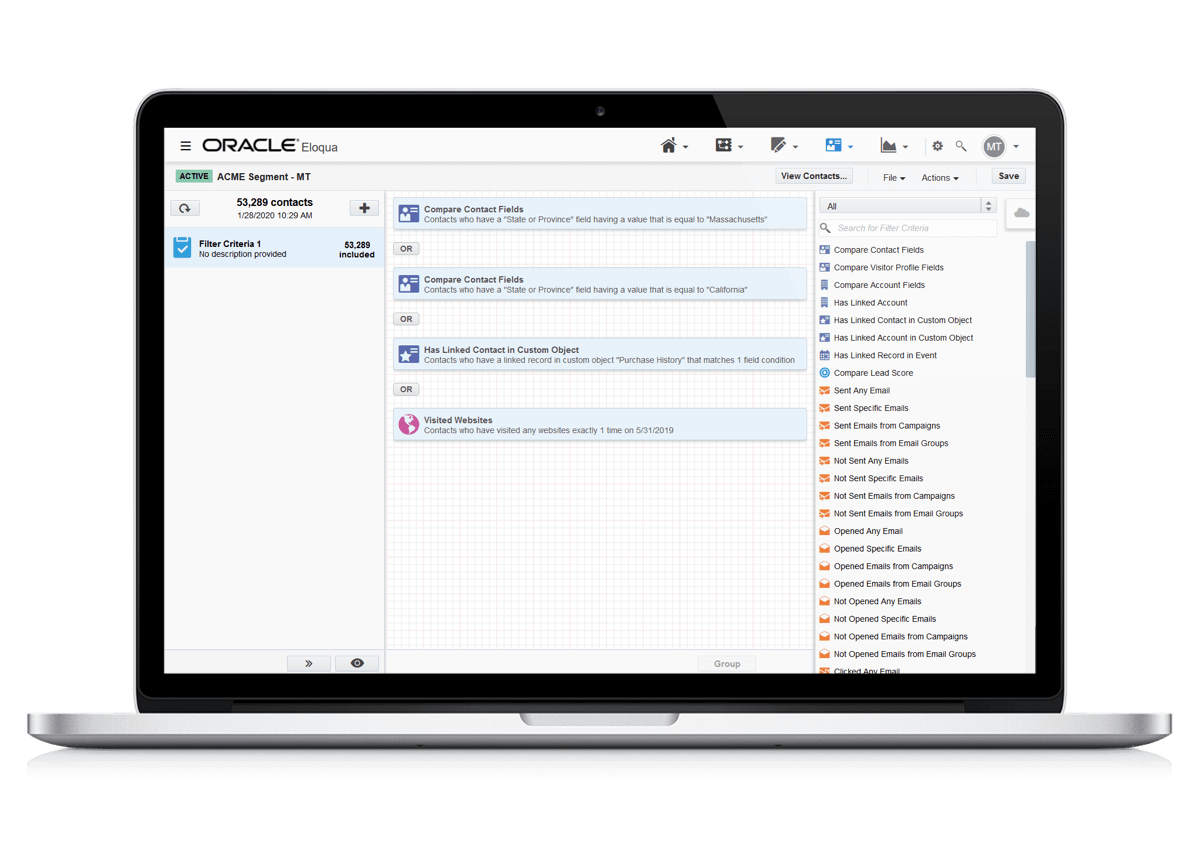Expand Home menu dropdown arrow
The image size is (1200, 848).
tap(685, 148)
